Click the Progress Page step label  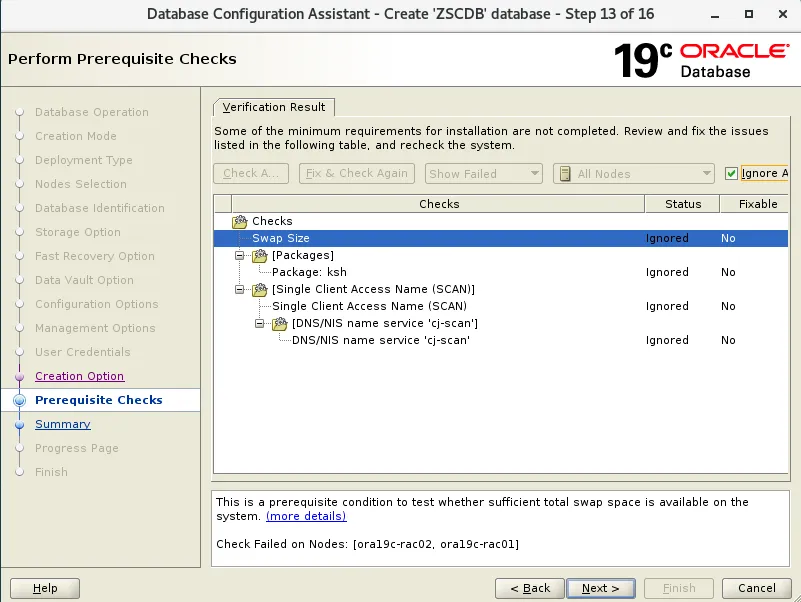pos(77,448)
